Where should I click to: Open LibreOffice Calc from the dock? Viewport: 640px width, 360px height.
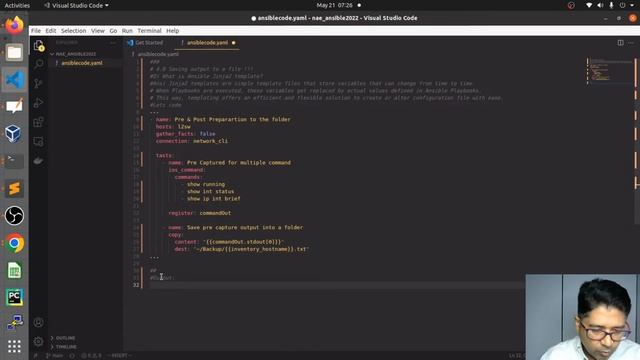click(14, 270)
